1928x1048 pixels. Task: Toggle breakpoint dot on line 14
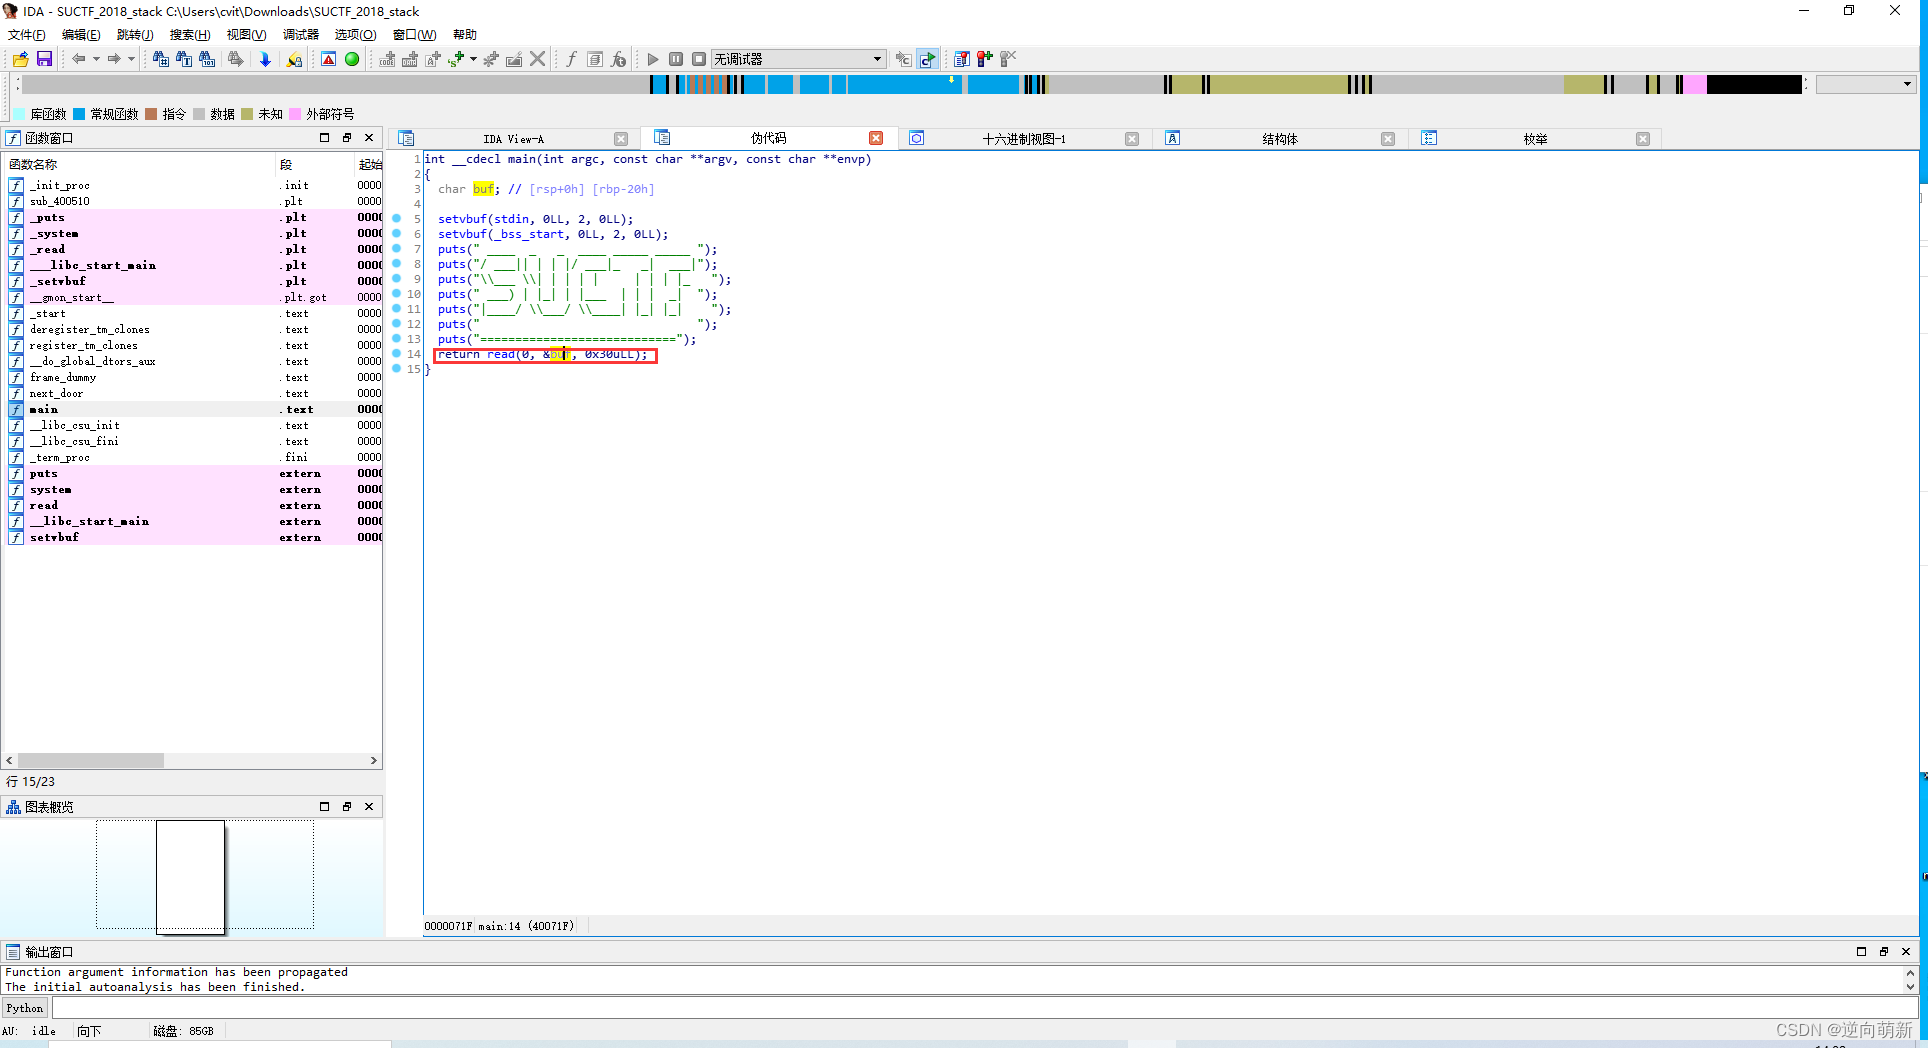coord(397,354)
